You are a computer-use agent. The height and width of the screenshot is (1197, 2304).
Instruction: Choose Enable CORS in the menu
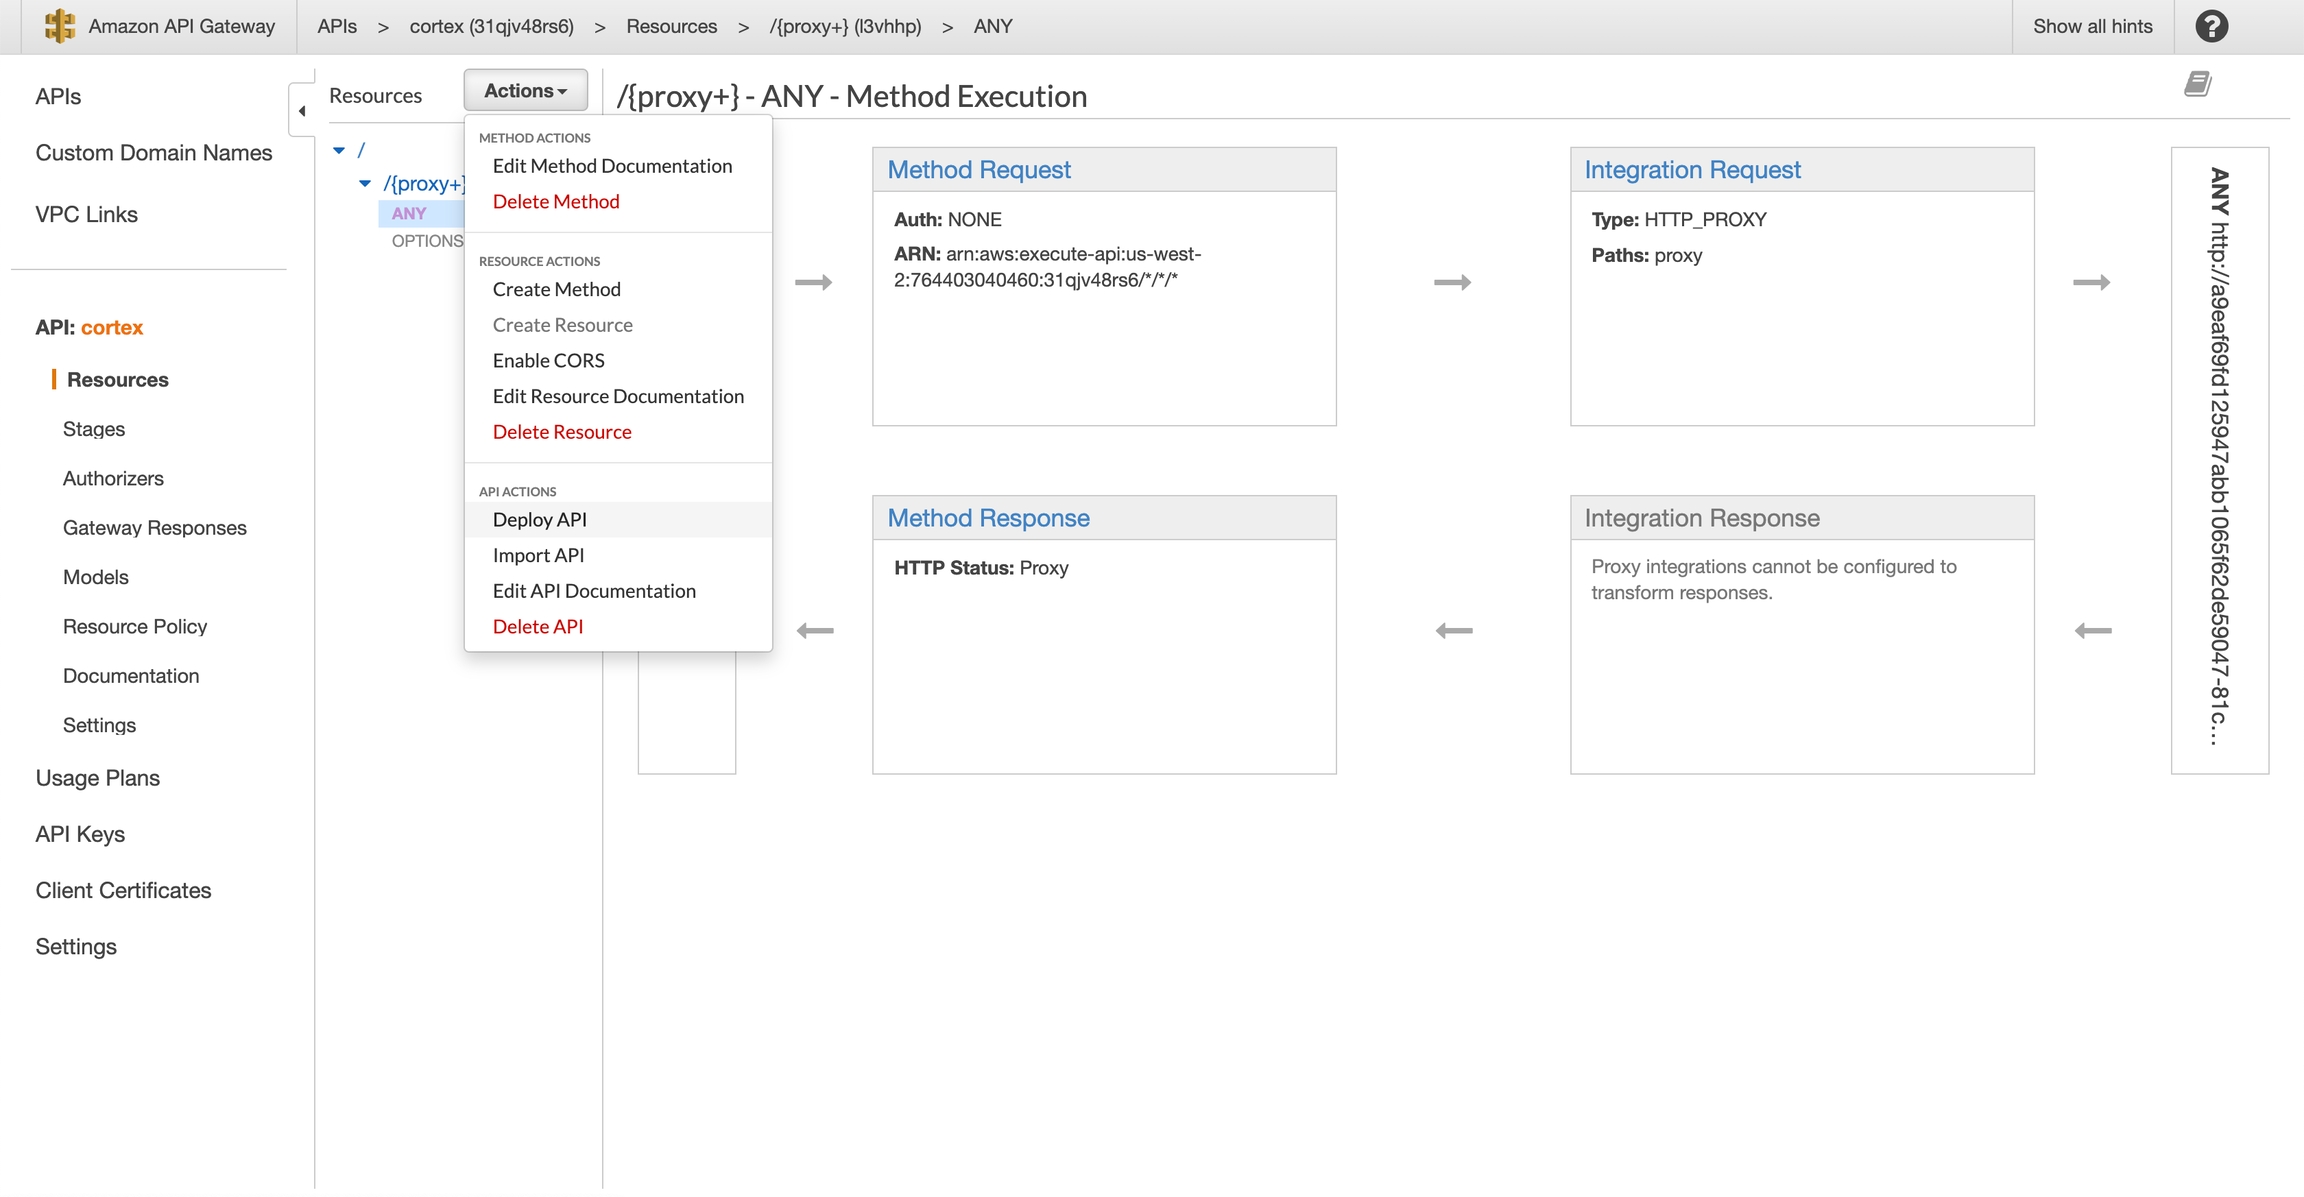point(548,360)
